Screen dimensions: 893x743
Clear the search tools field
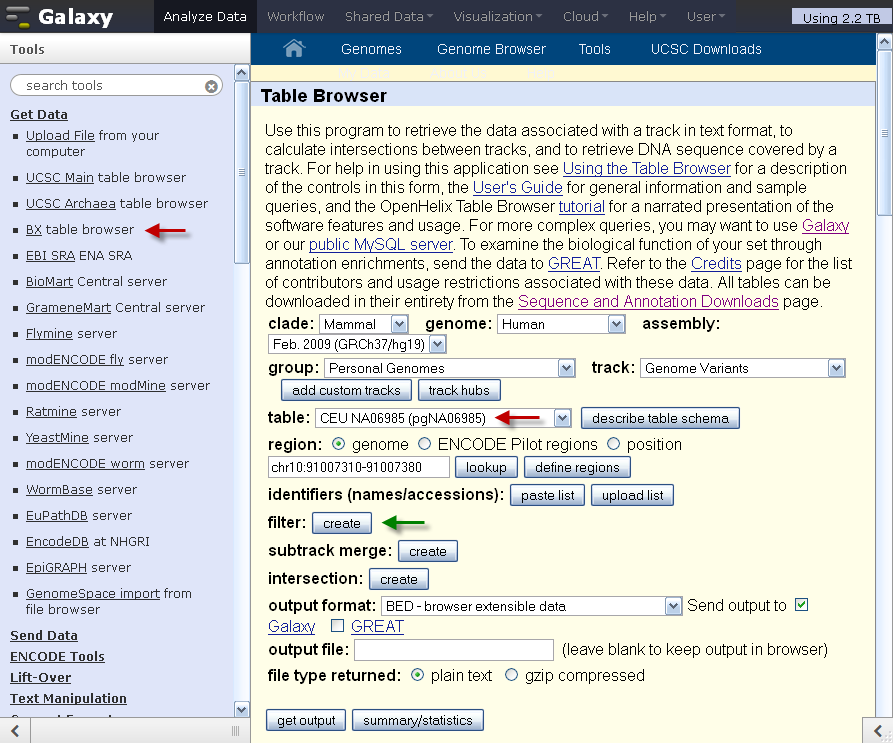[211, 86]
